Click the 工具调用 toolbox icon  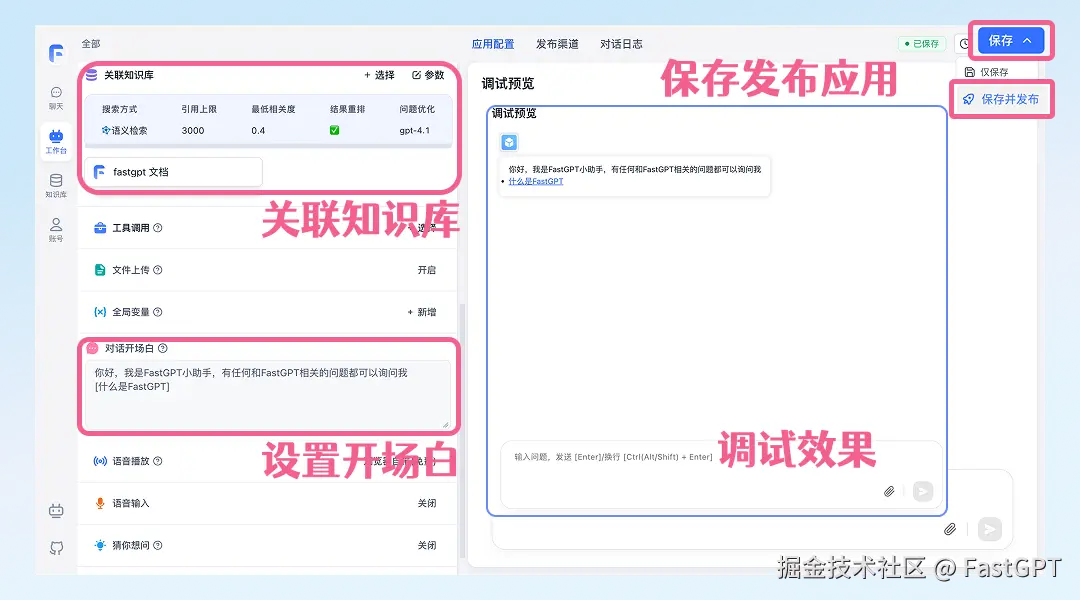click(100, 228)
